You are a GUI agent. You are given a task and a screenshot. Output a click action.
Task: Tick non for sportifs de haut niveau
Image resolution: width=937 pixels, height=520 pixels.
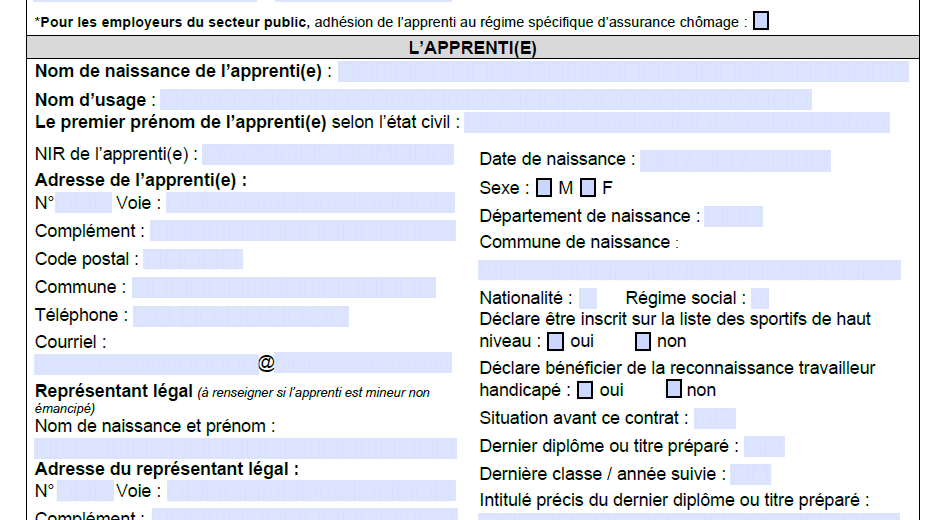[x=643, y=341]
